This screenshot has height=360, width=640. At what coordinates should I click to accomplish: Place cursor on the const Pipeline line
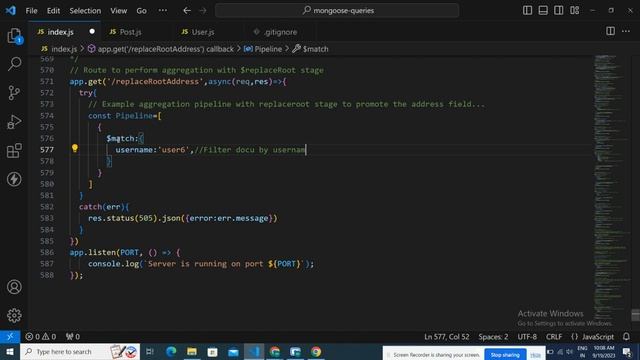click(x=124, y=116)
